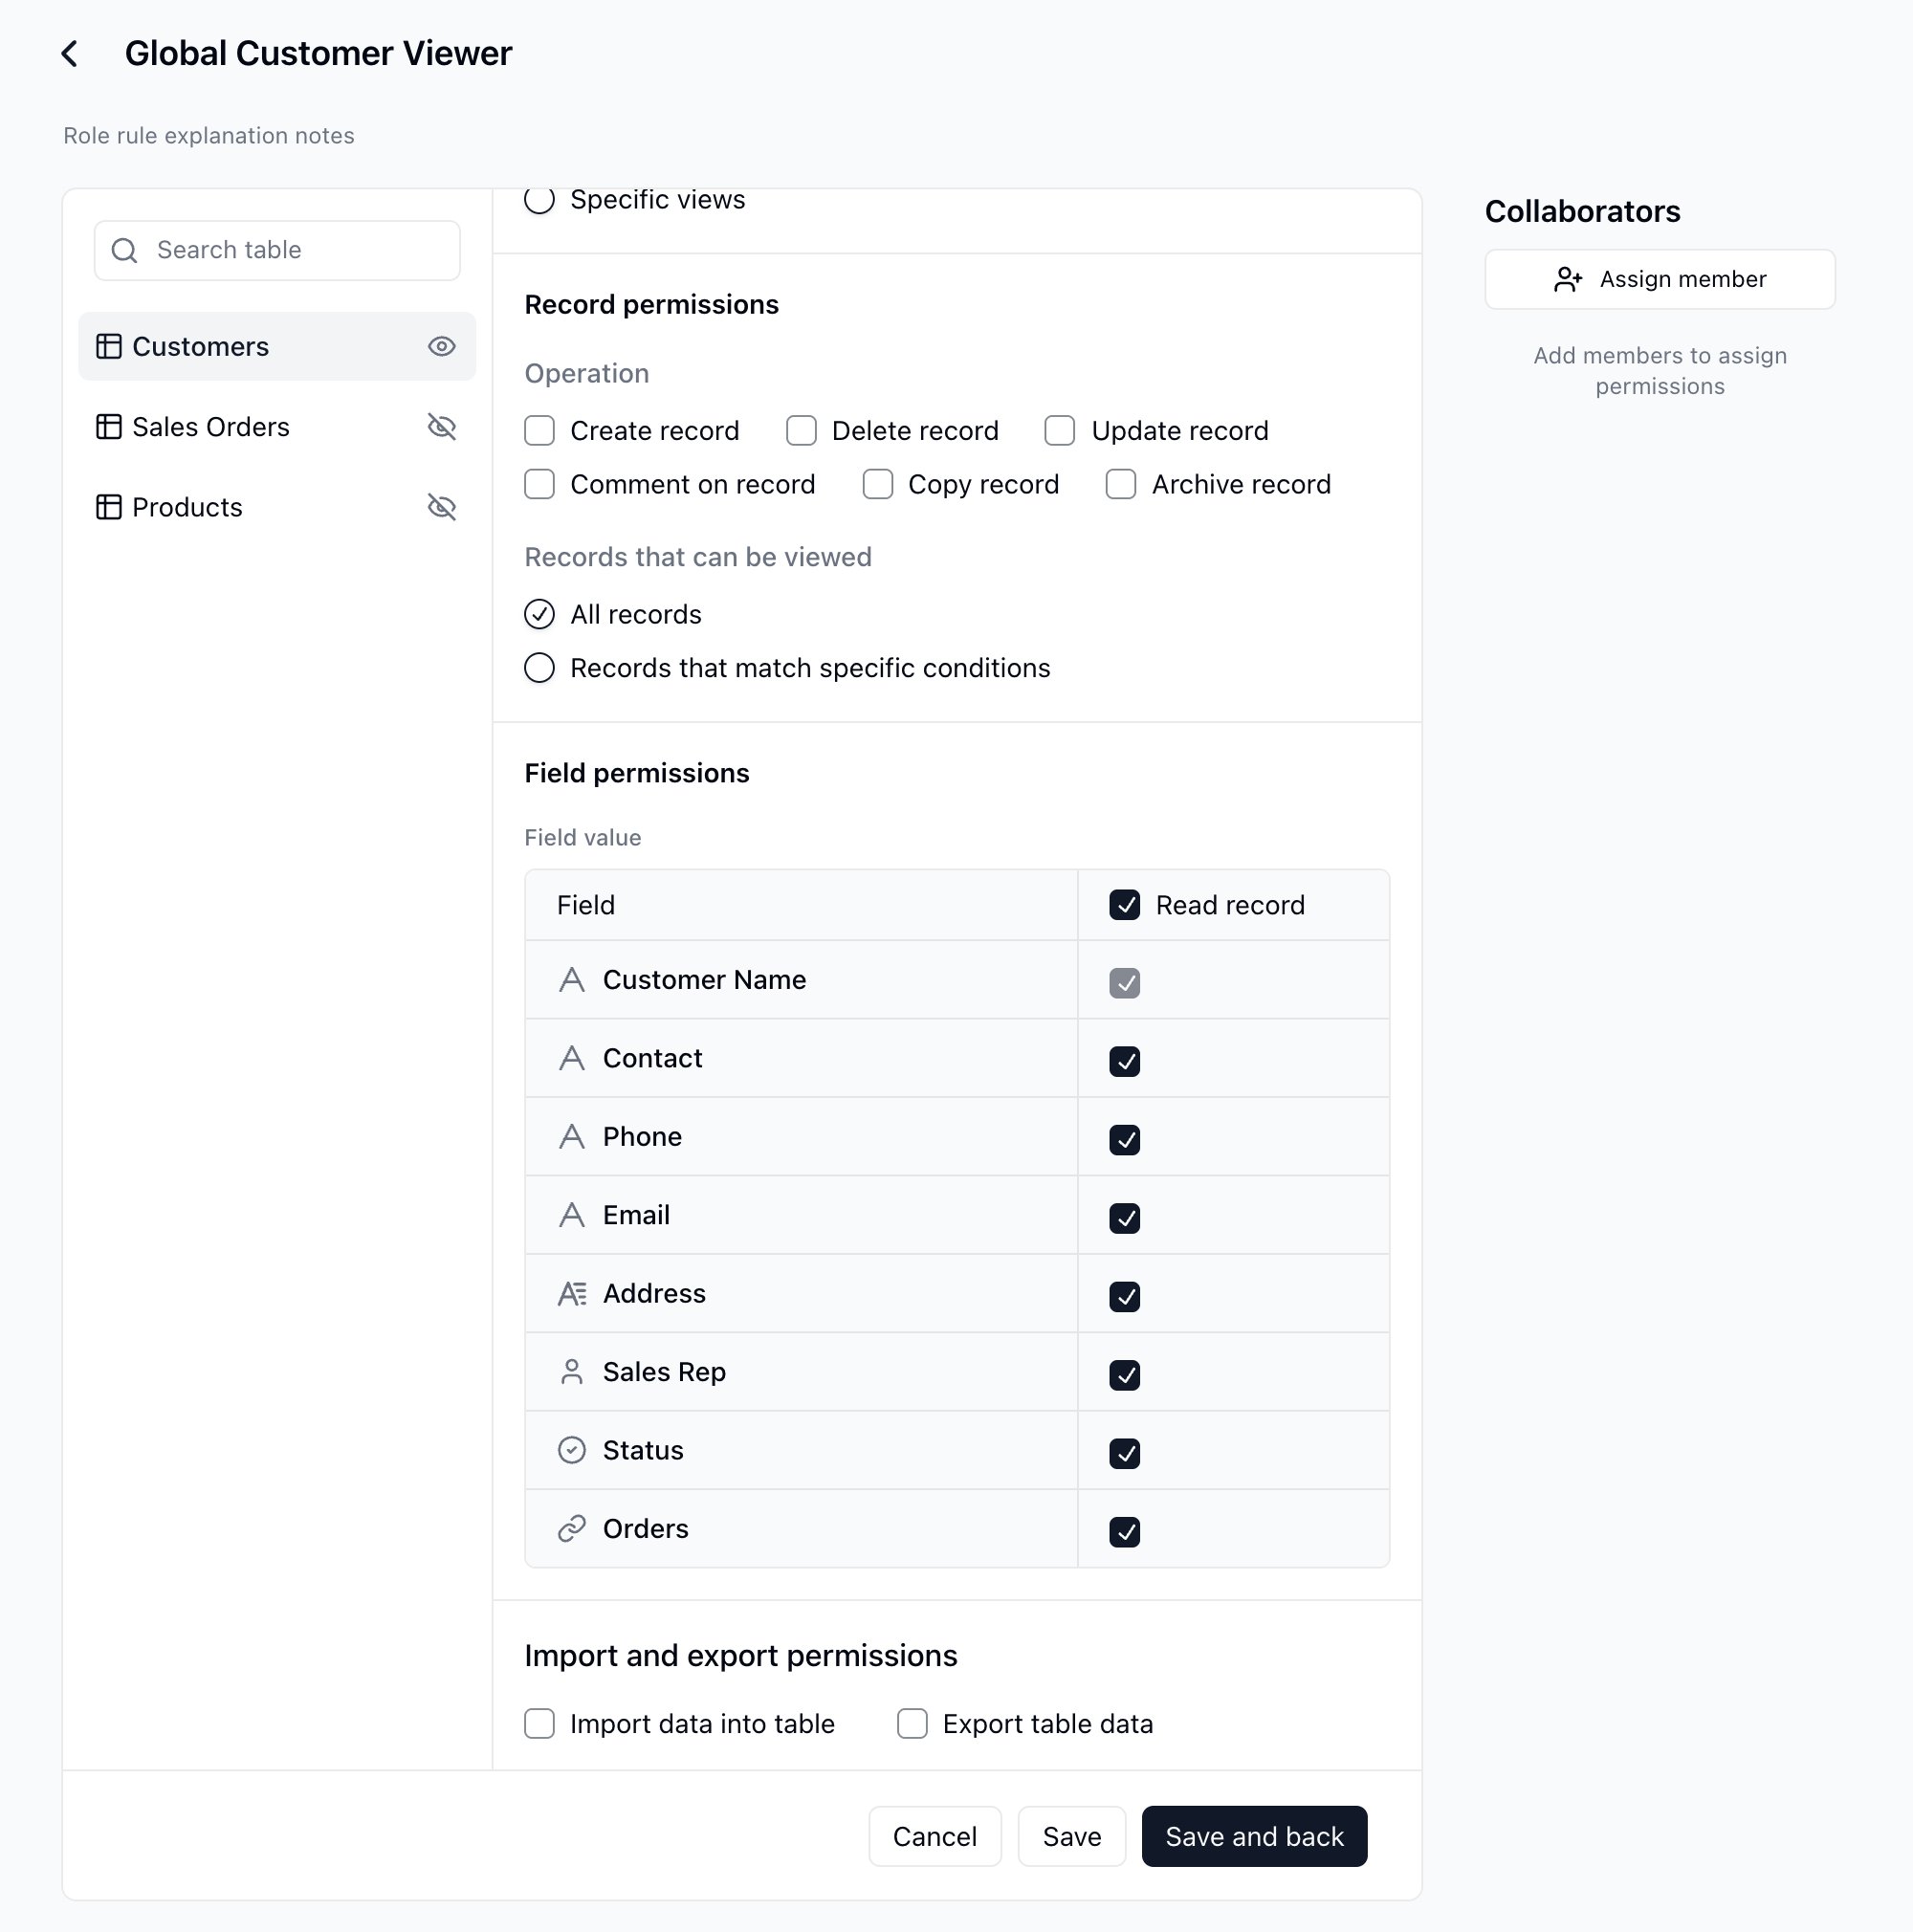Click the Save button
The width and height of the screenshot is (1913, 1932).
(1072, 1837)
